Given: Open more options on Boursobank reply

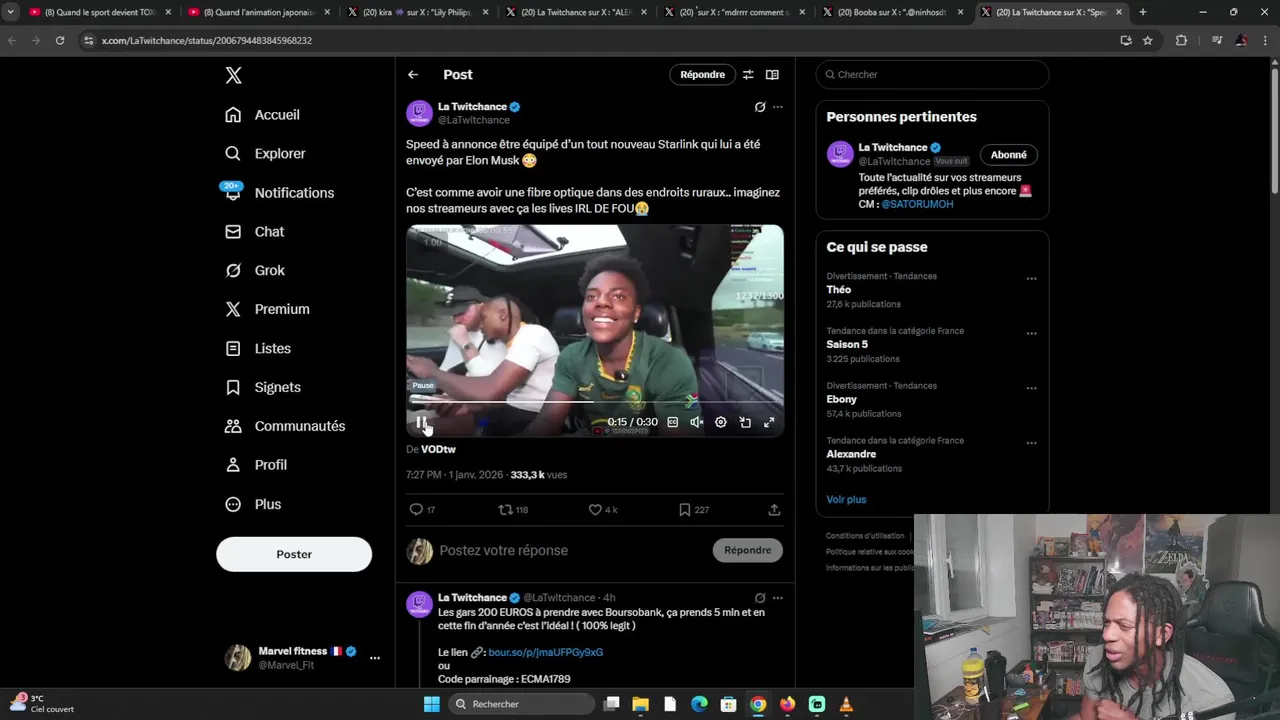Looking at the screenshot, I should (x=778, y=598).
